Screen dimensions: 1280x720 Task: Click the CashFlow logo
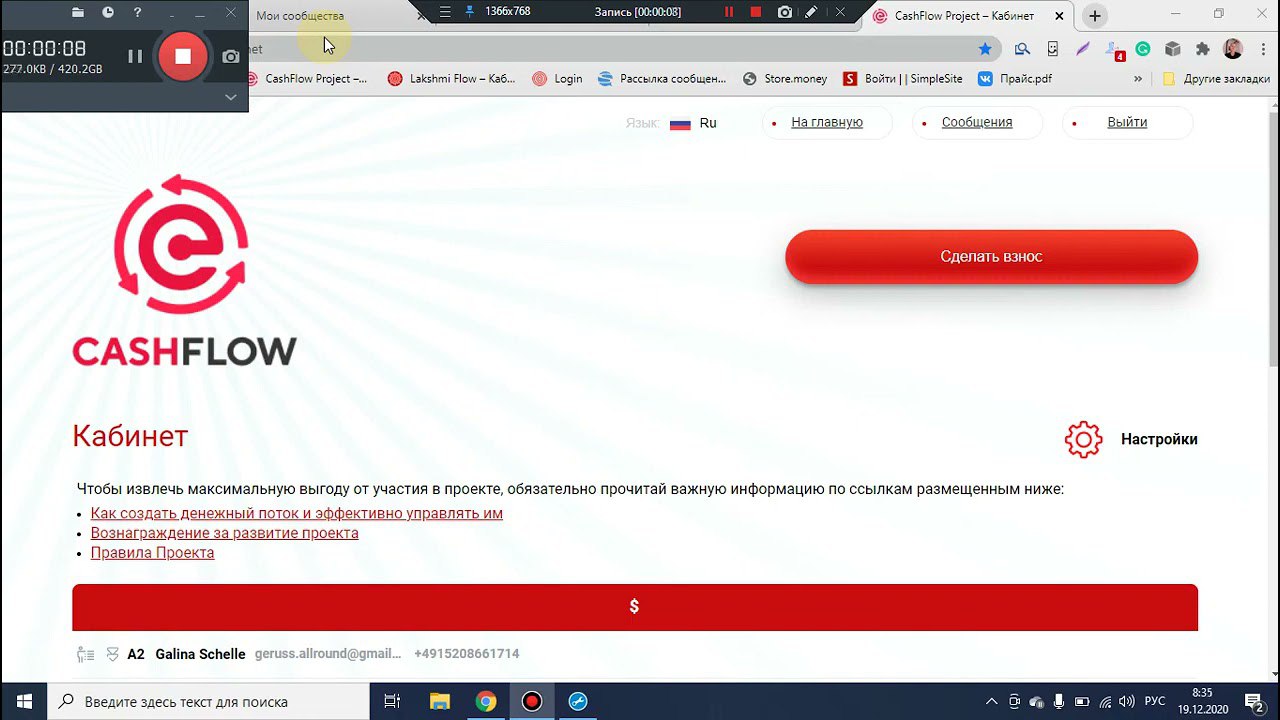pos(184,270)
